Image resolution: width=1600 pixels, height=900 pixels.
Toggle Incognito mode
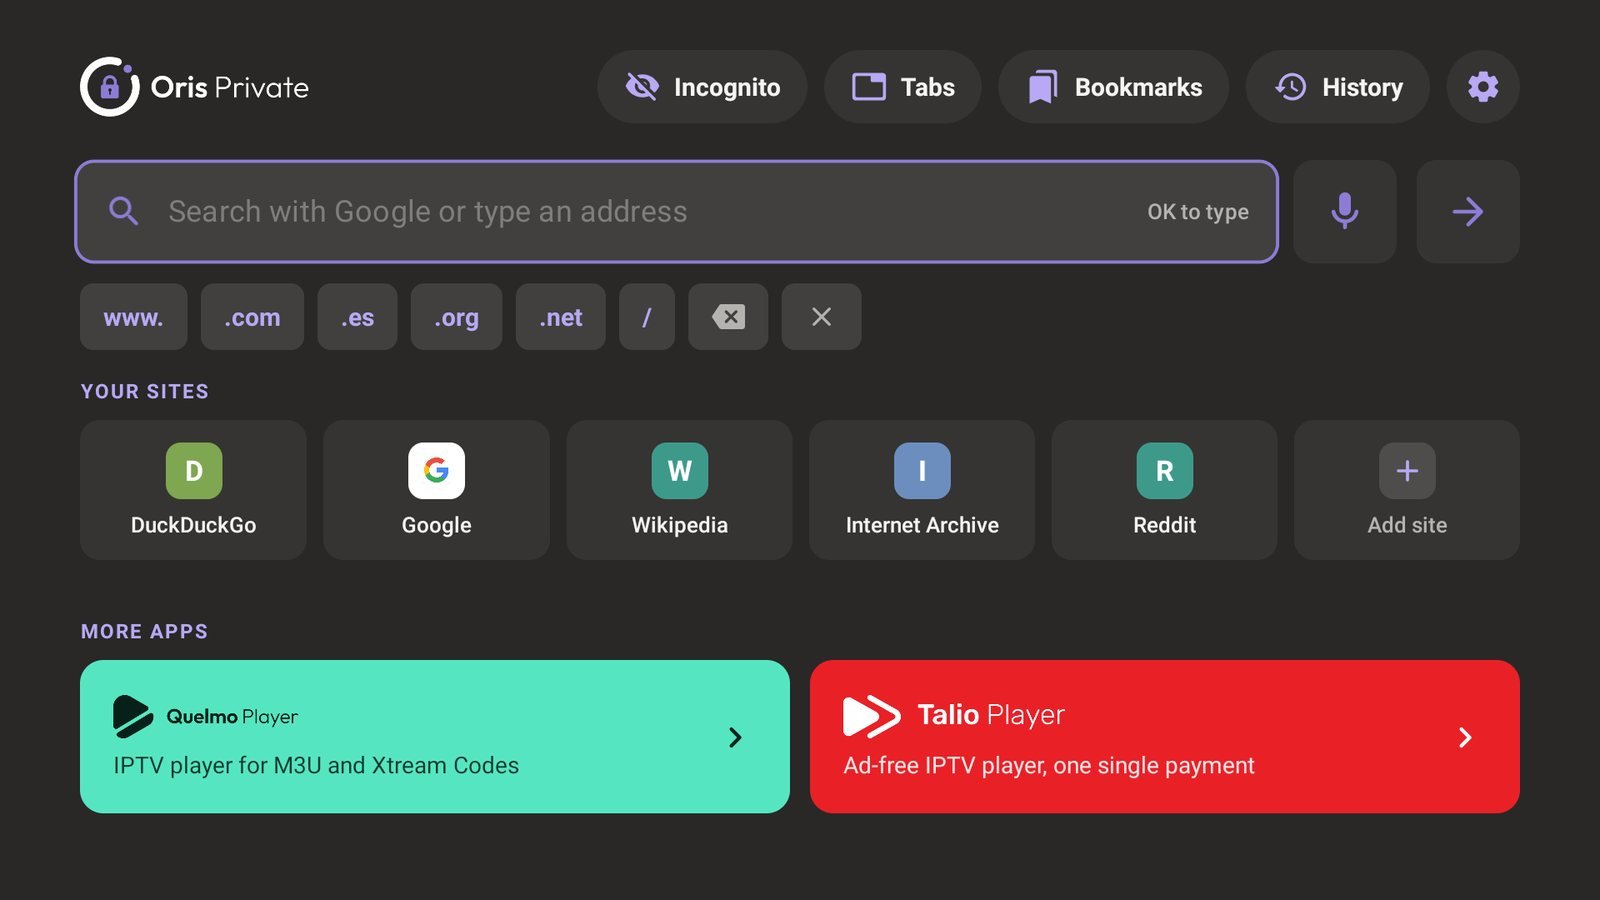click(x=702, y=87)
